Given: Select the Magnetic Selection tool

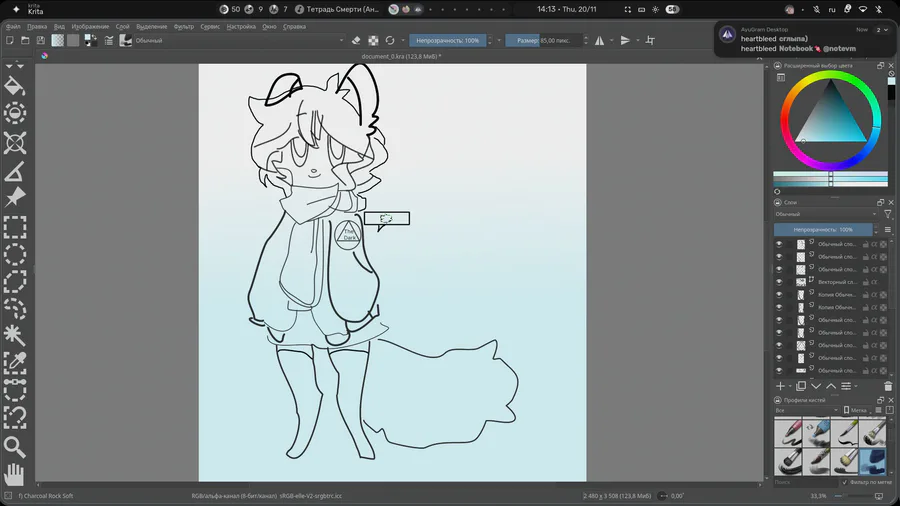Looking at the screenshot, I should pyautogui.click(x=14, y=417).
